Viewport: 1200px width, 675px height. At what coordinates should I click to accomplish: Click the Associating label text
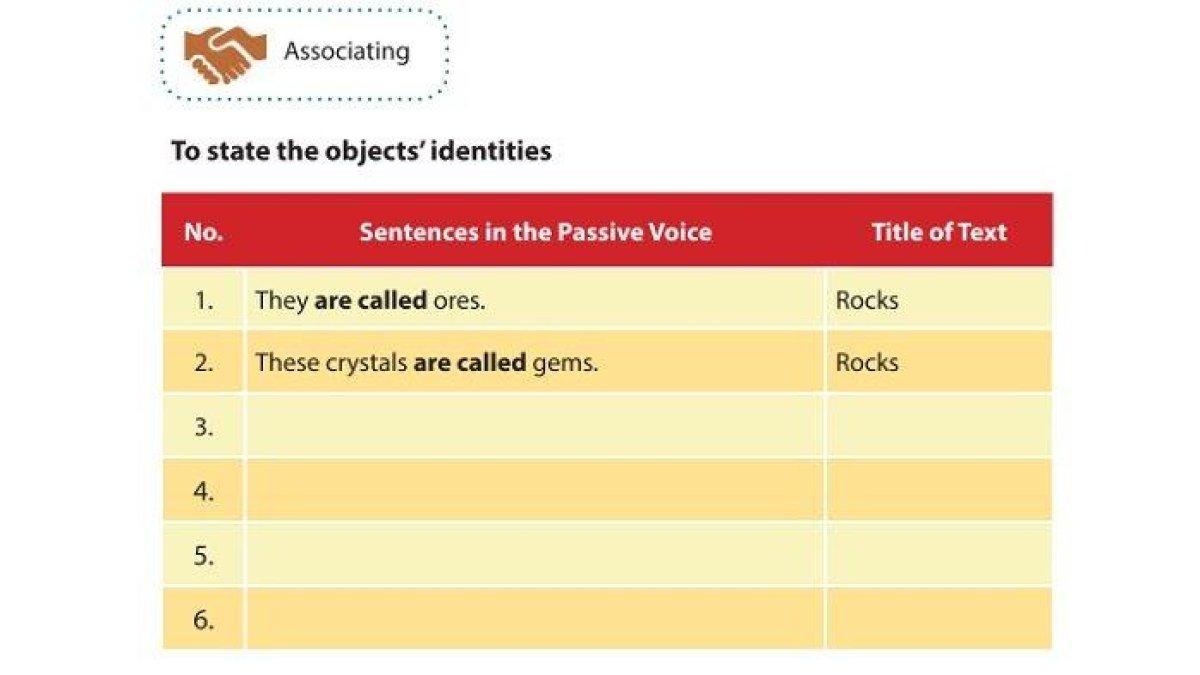[x=346, y=52]
